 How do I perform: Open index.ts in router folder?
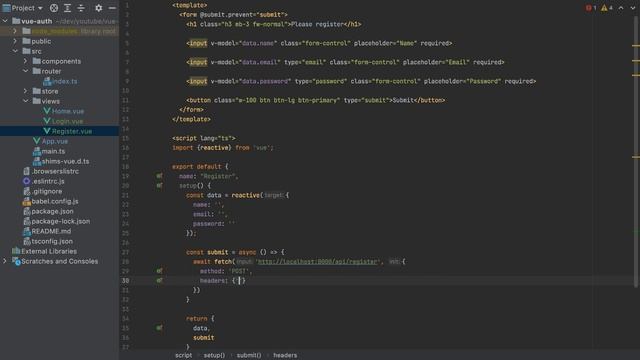tap(64, 81)
